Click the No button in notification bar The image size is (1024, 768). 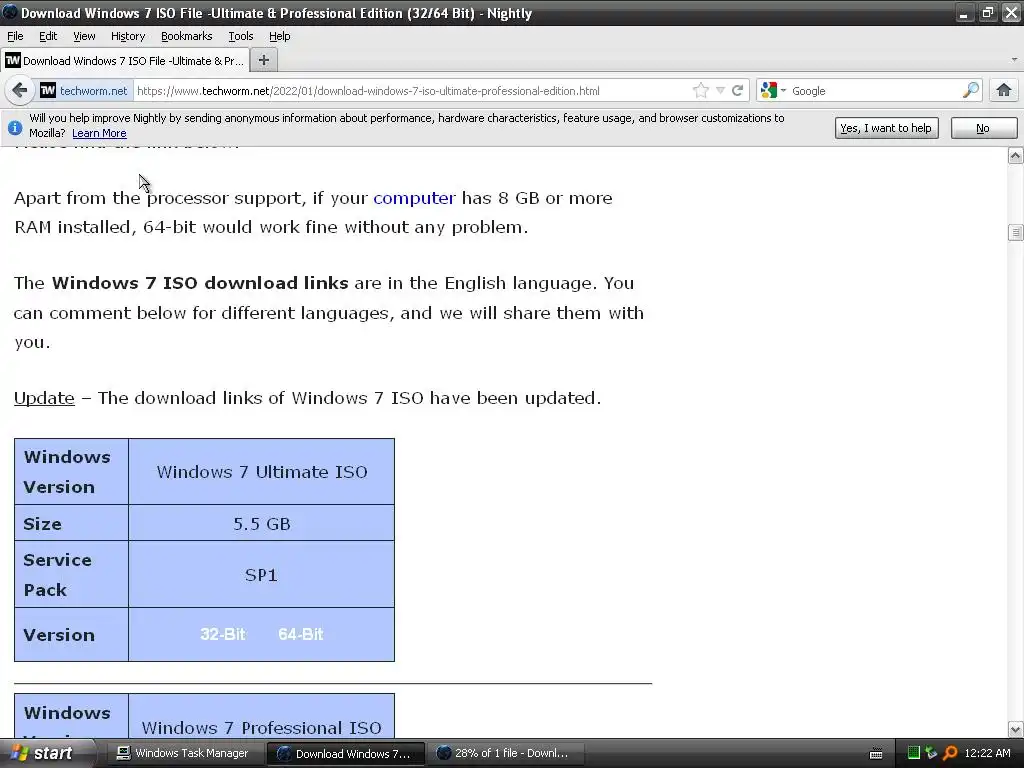[983, 128]
